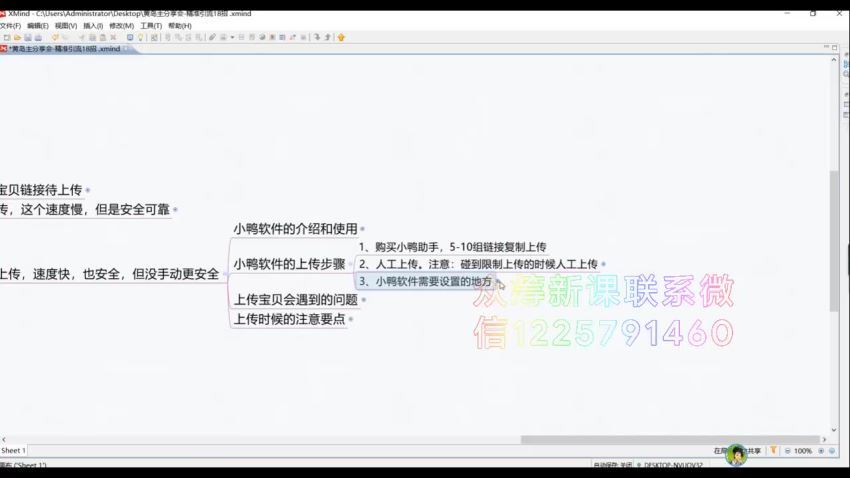
Task: Click the vertical scrollbar down arrow
Action: click(834, 430)
